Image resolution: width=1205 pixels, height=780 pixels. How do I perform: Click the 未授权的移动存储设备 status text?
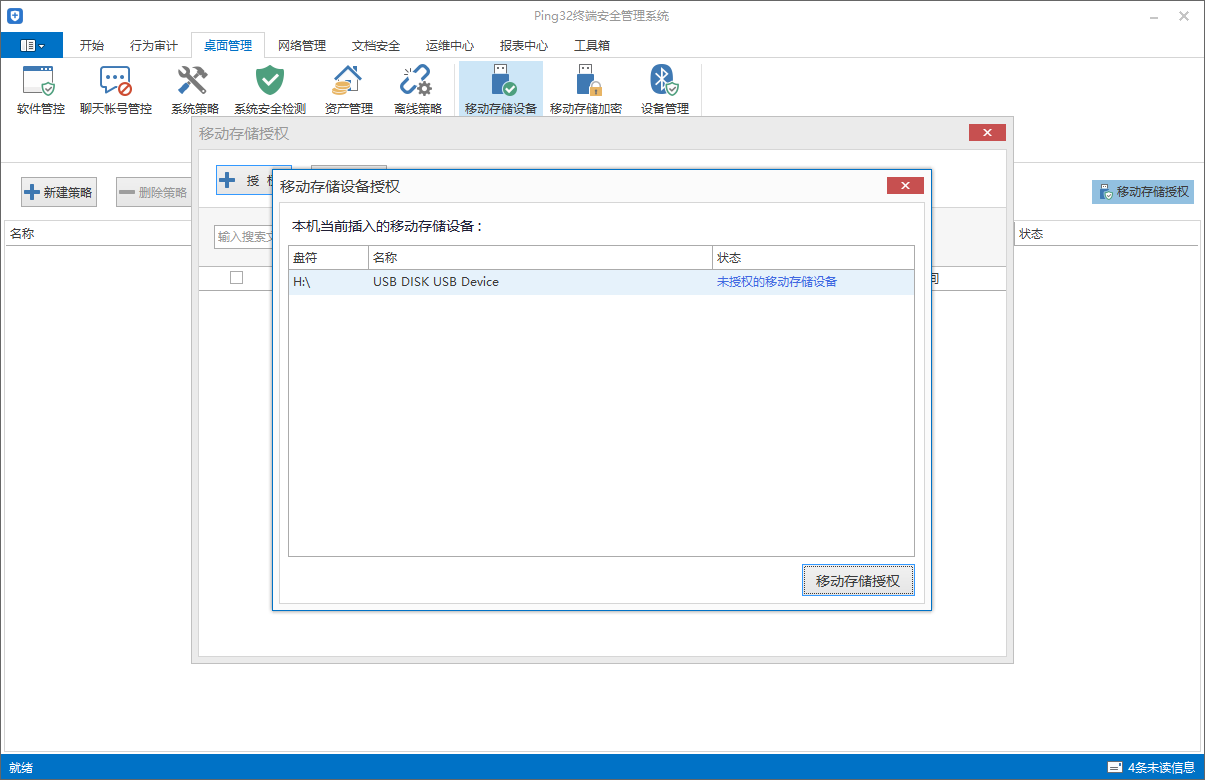pos(777,282)
